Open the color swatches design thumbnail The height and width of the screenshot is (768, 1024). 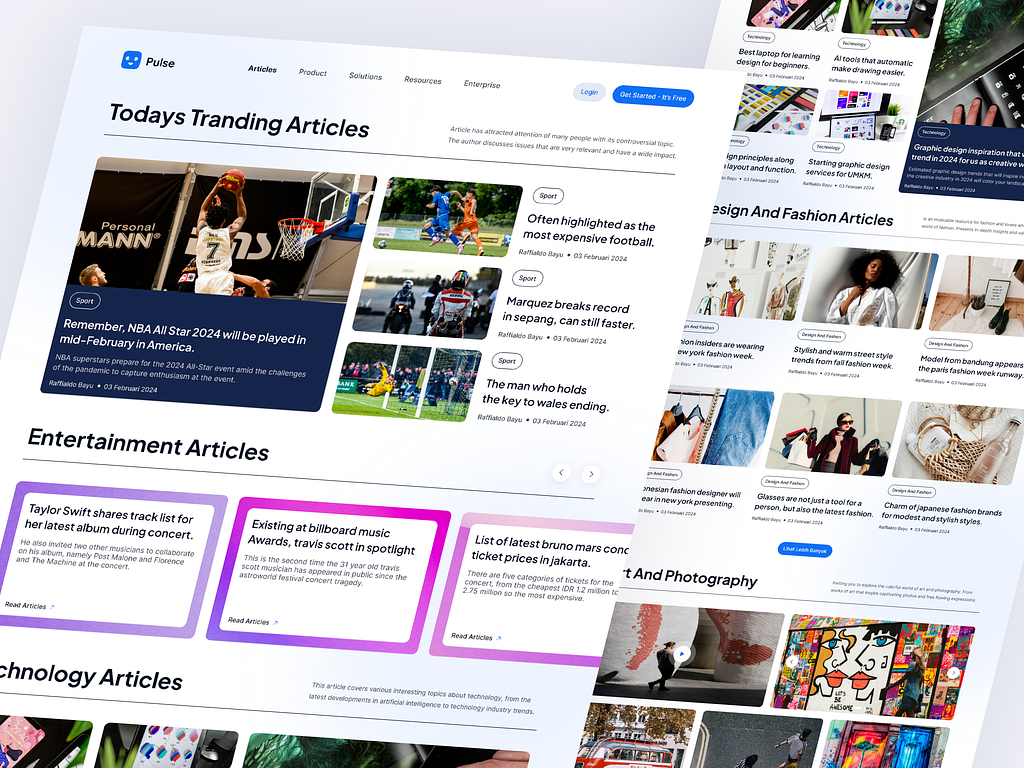(776, 109)
